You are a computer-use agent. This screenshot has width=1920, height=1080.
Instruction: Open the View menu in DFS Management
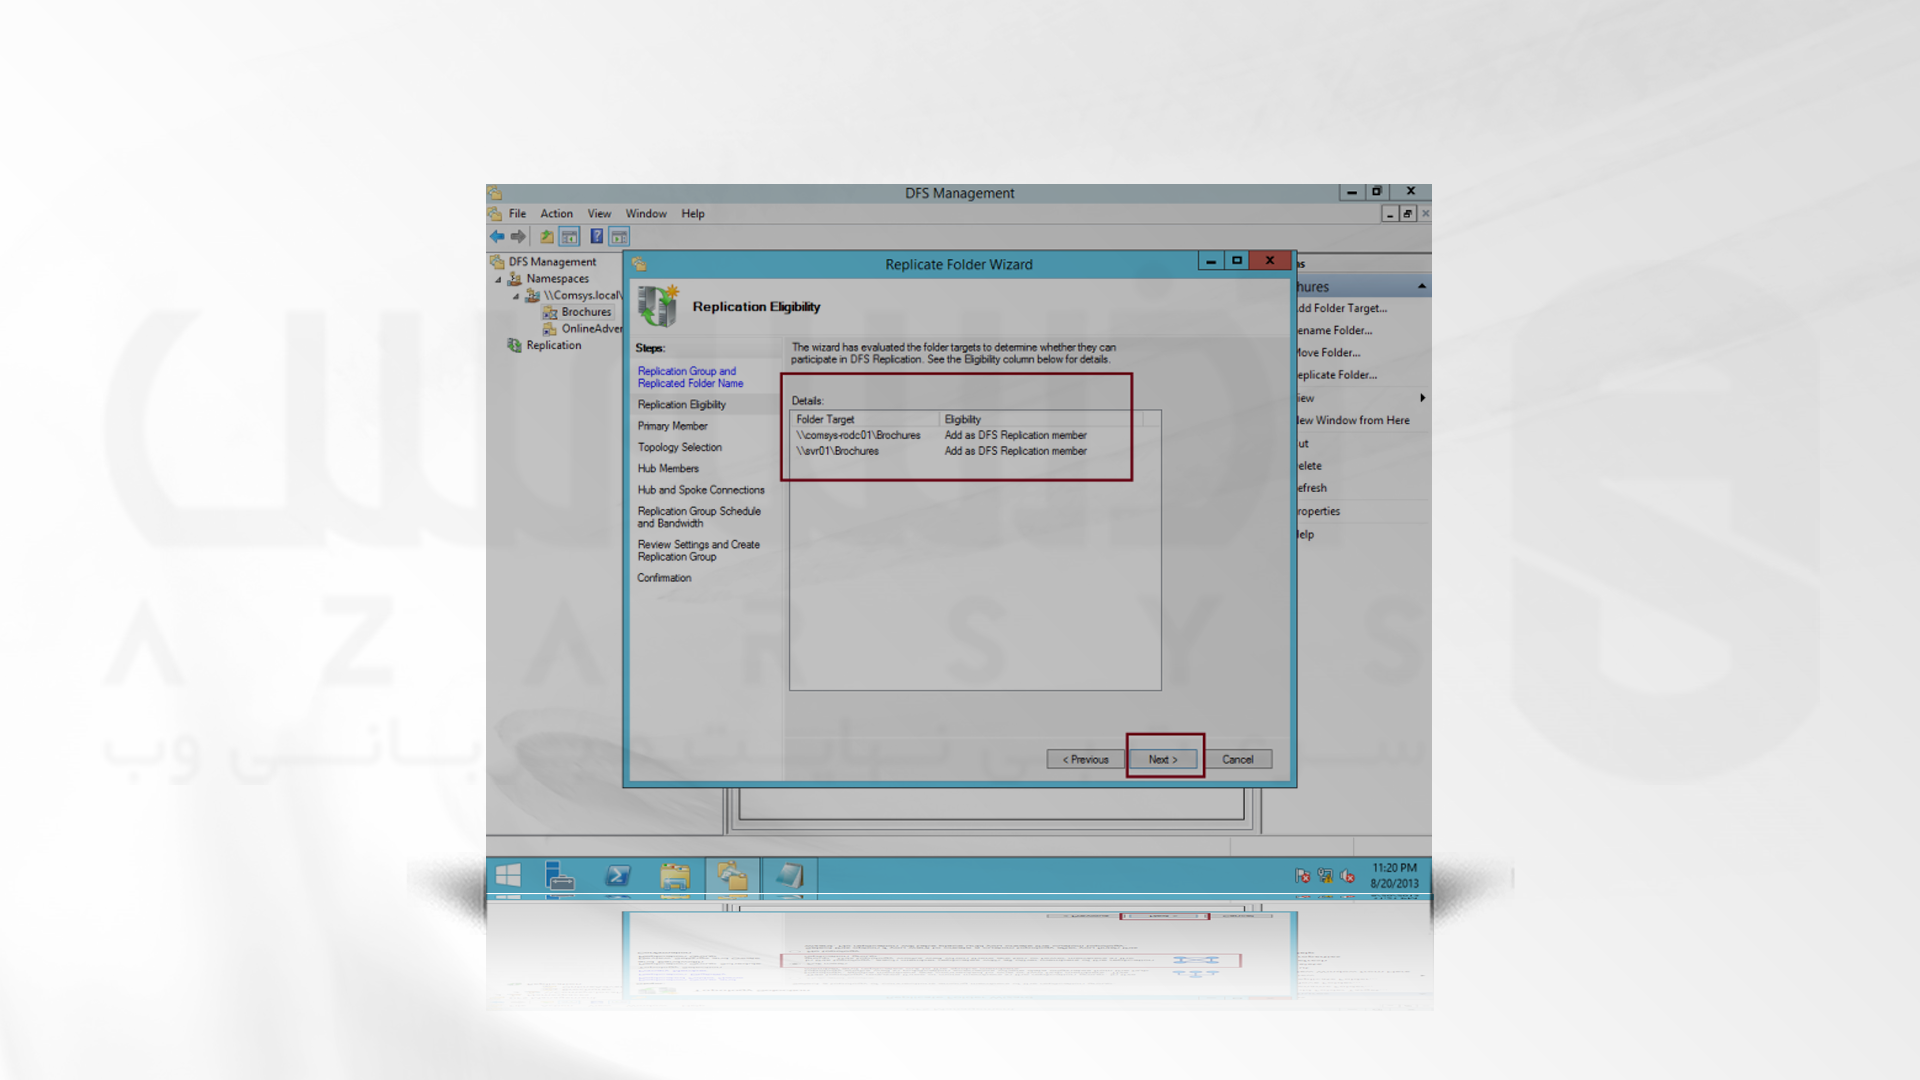[x=597, y=214]
